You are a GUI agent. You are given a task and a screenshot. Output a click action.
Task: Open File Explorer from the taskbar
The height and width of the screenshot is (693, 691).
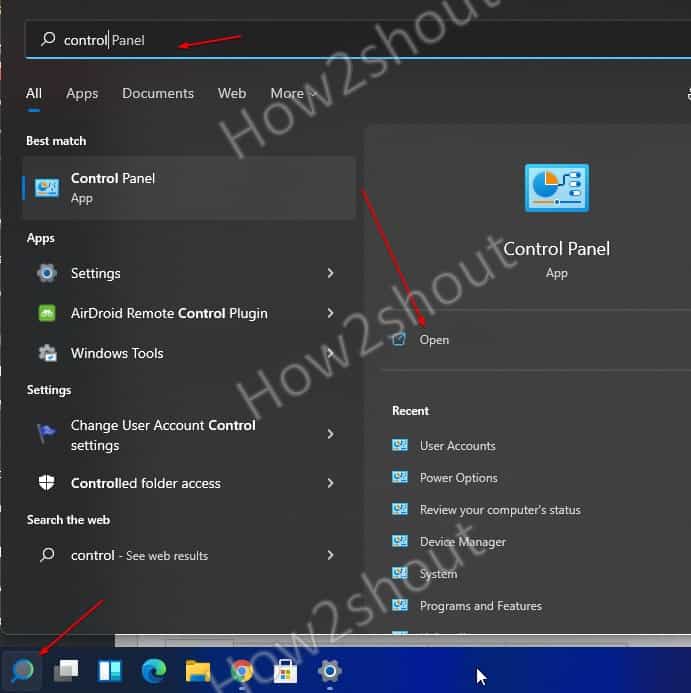tap(198, 670)
